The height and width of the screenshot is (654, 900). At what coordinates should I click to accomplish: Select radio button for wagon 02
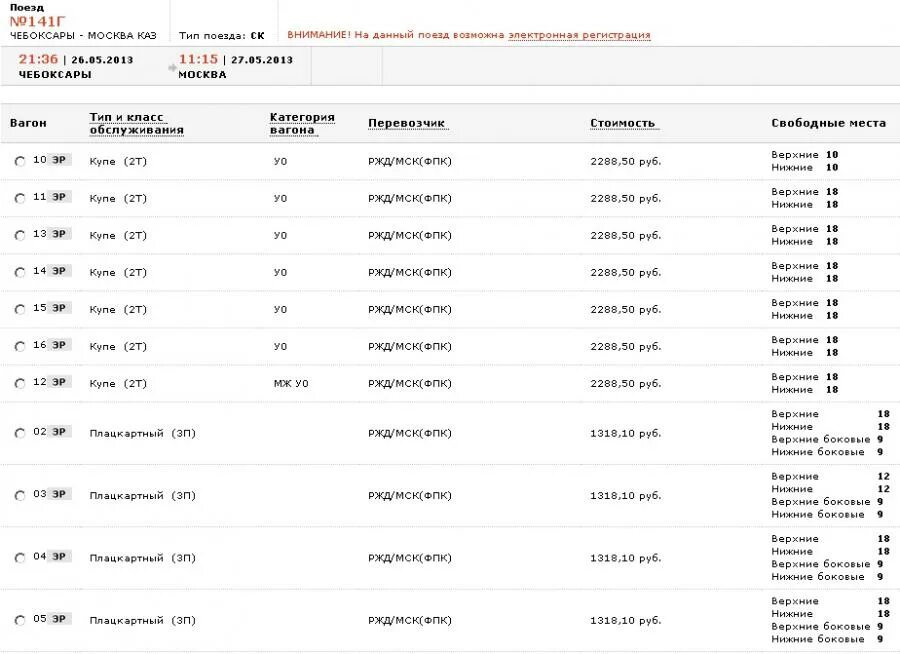(20, 434)
